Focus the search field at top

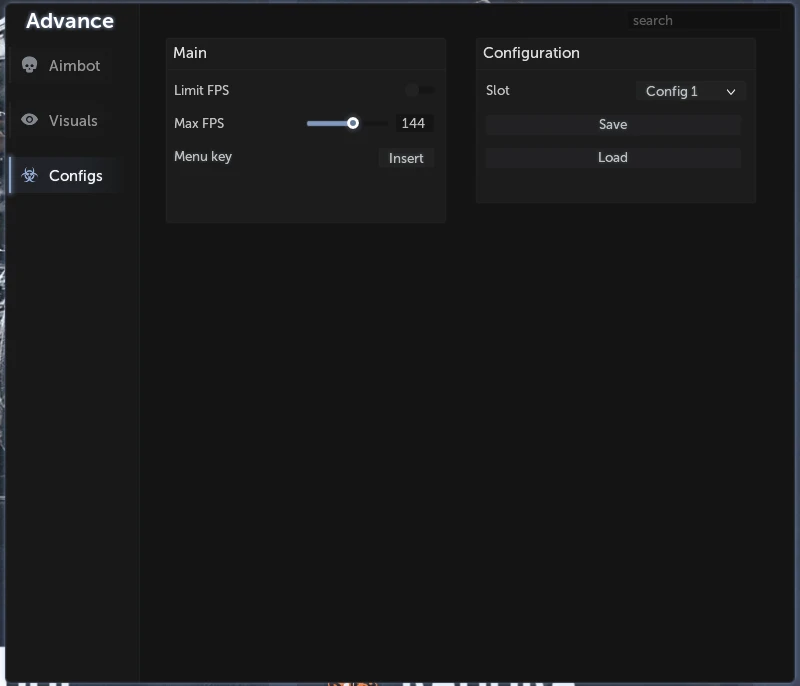[x=704, y=20]
